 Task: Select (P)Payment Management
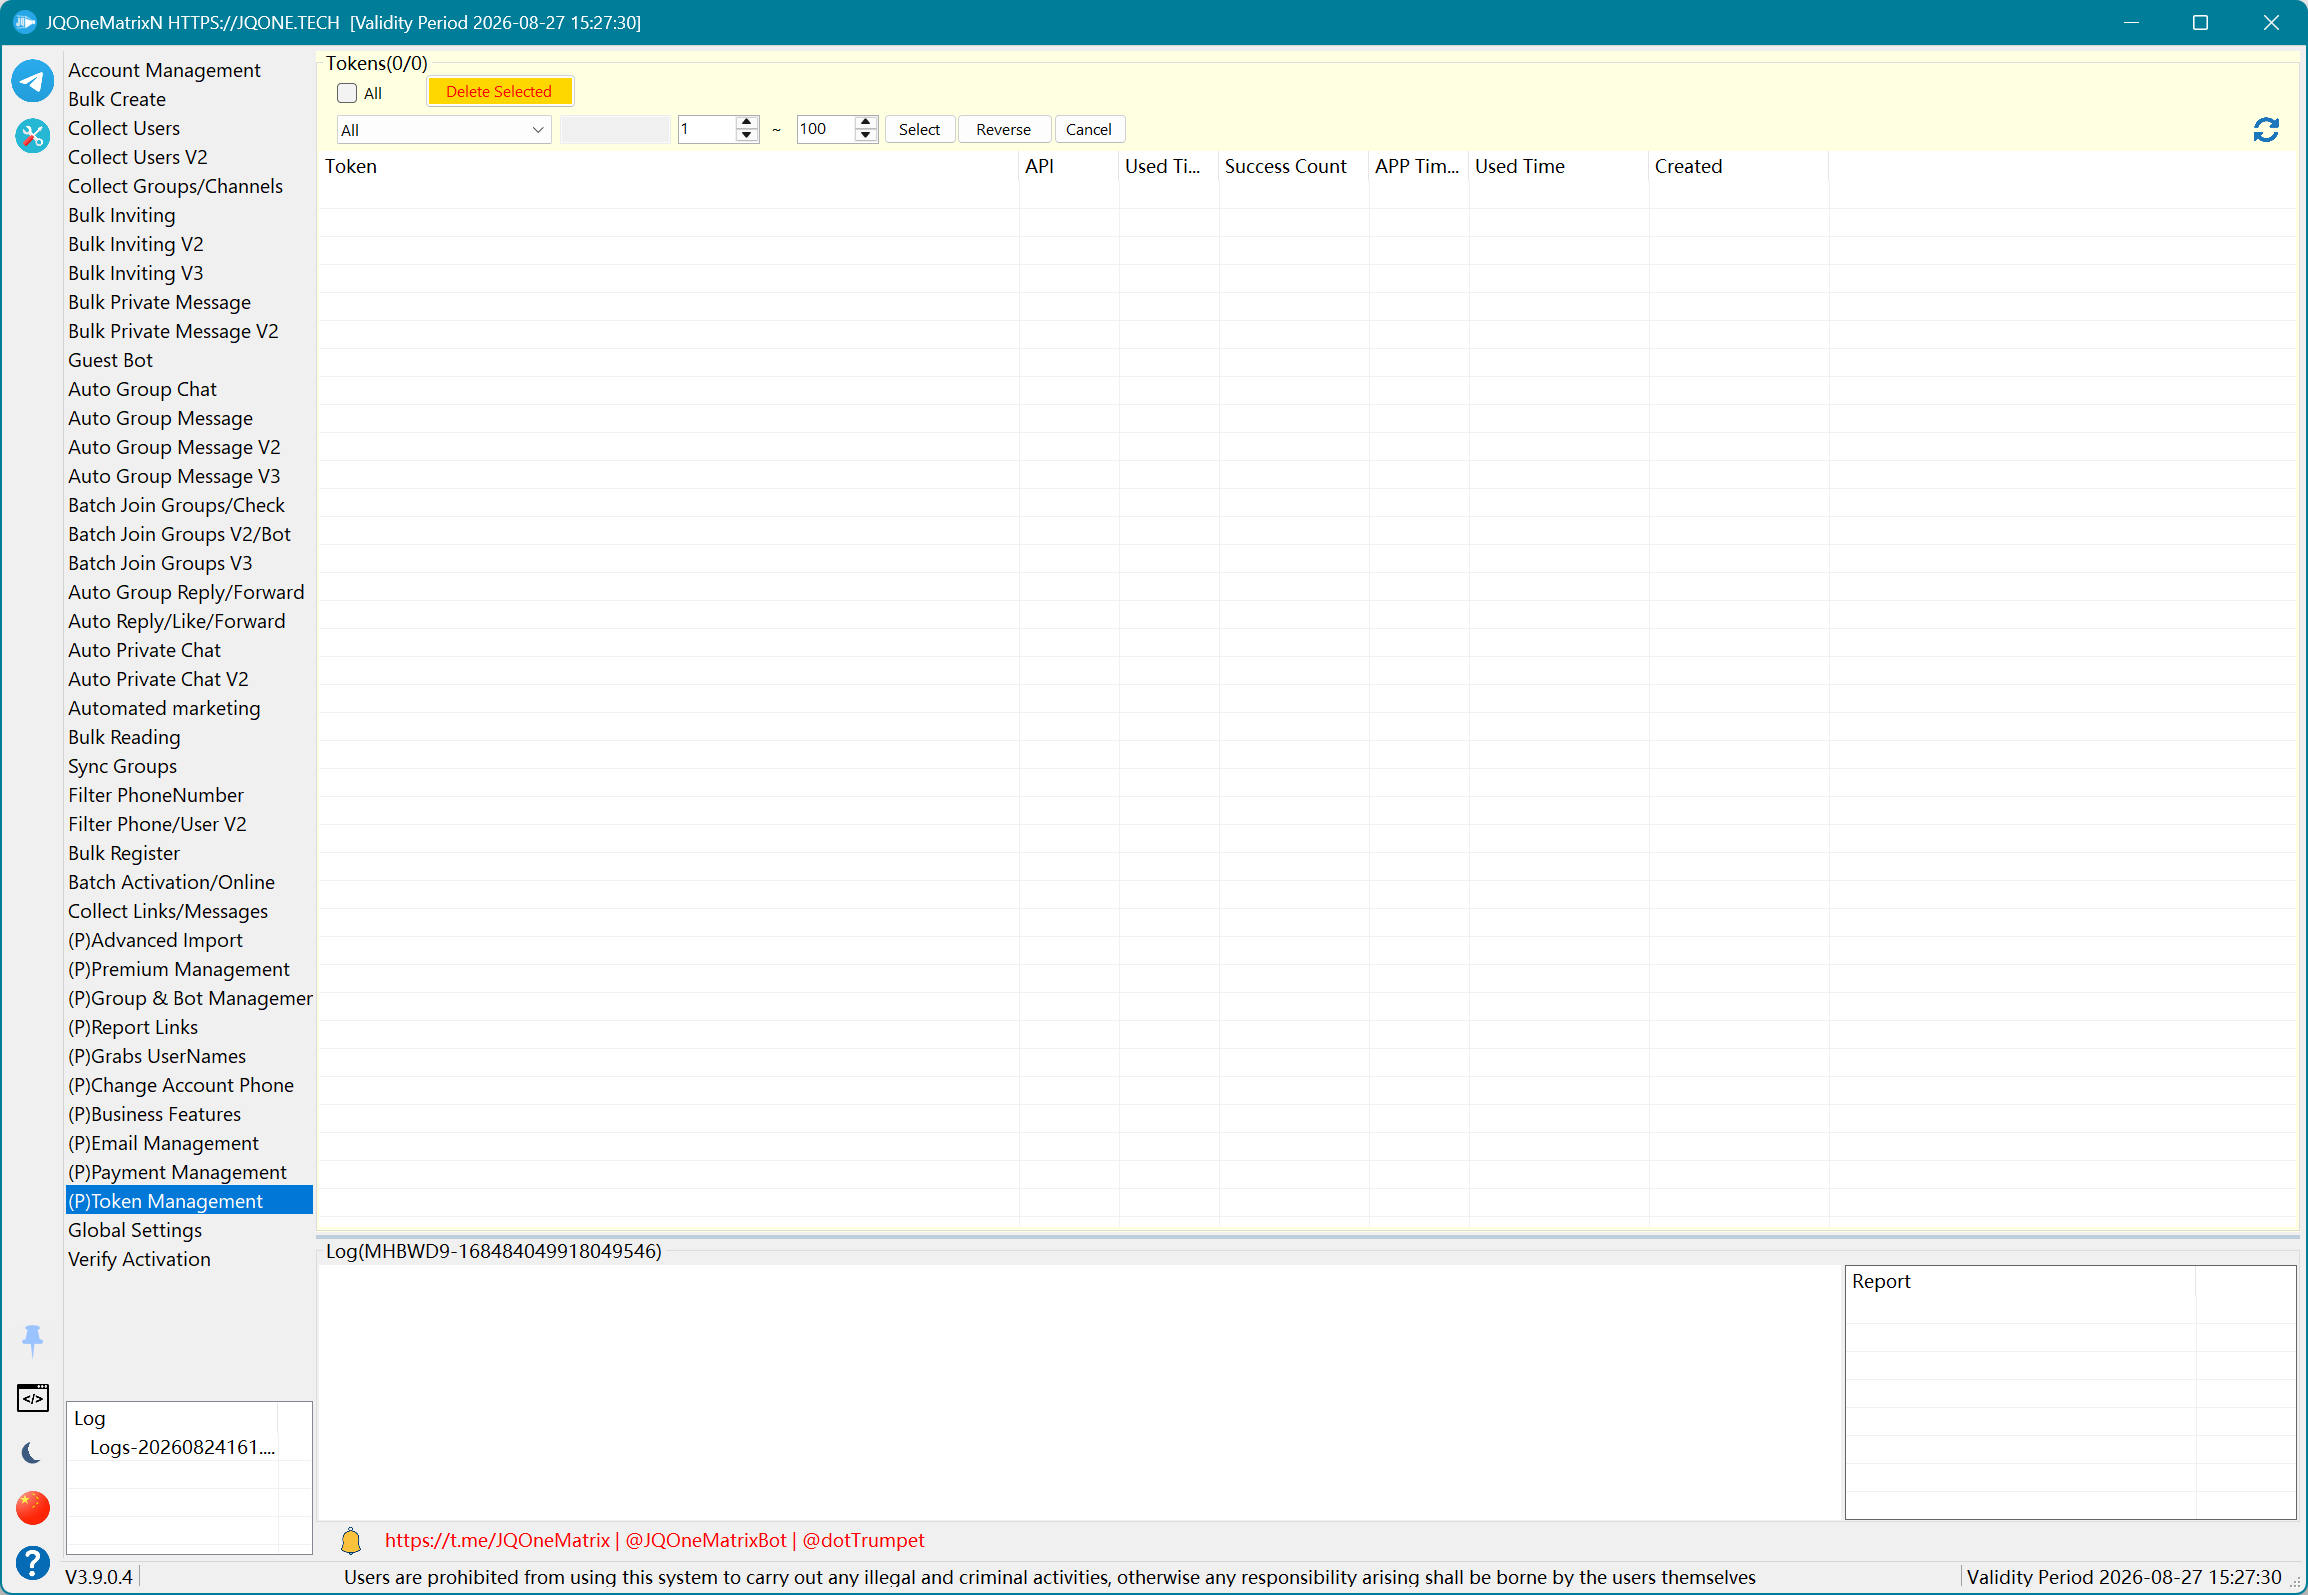tap(177, 1172)
